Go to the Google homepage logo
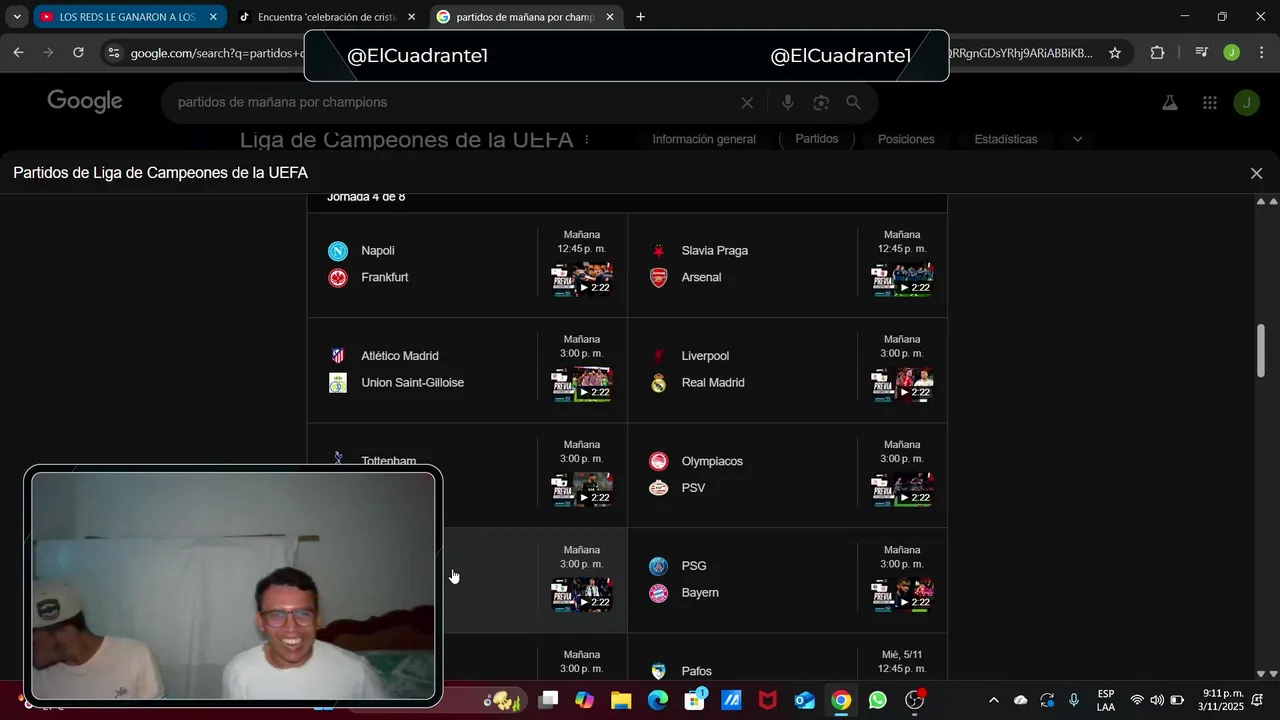 pos(85,101)
